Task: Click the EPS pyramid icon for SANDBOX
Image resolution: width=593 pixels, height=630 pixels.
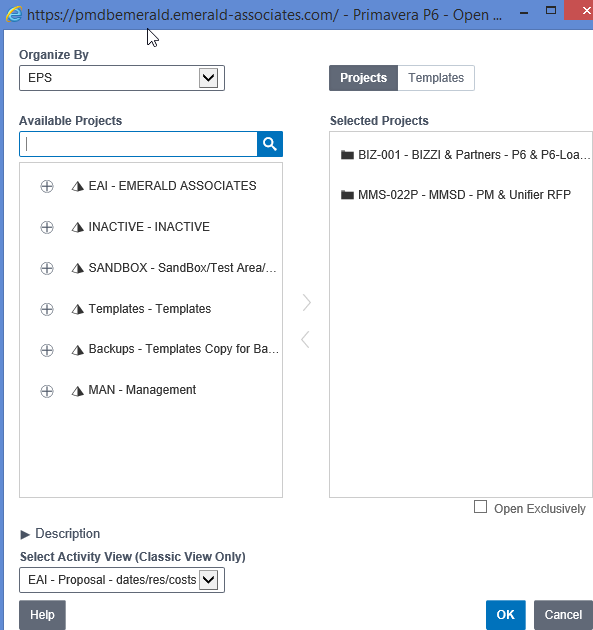Action: tap(78, 268)
